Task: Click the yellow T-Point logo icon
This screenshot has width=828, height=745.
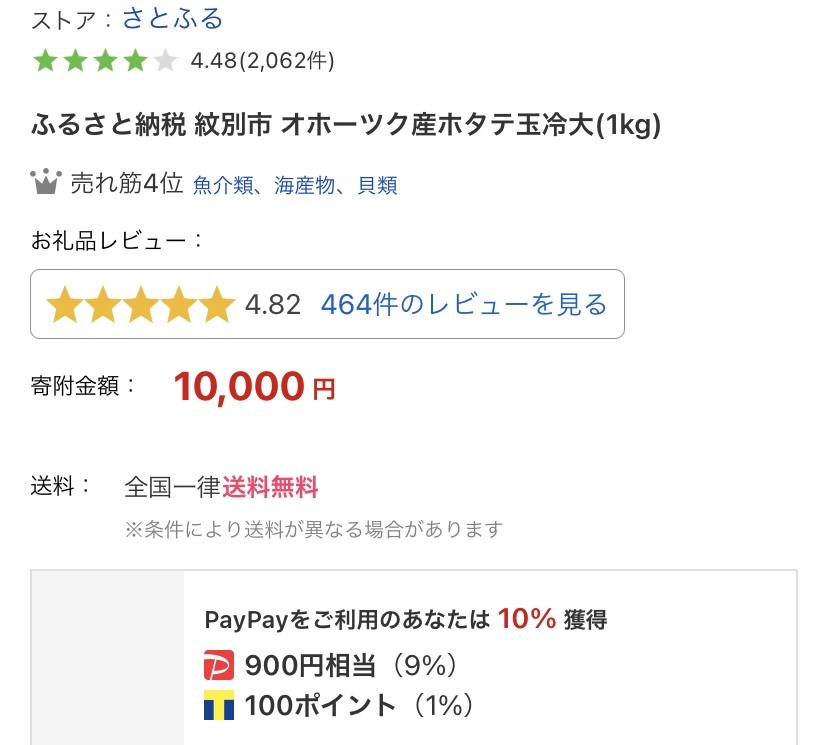Action: 217,705
